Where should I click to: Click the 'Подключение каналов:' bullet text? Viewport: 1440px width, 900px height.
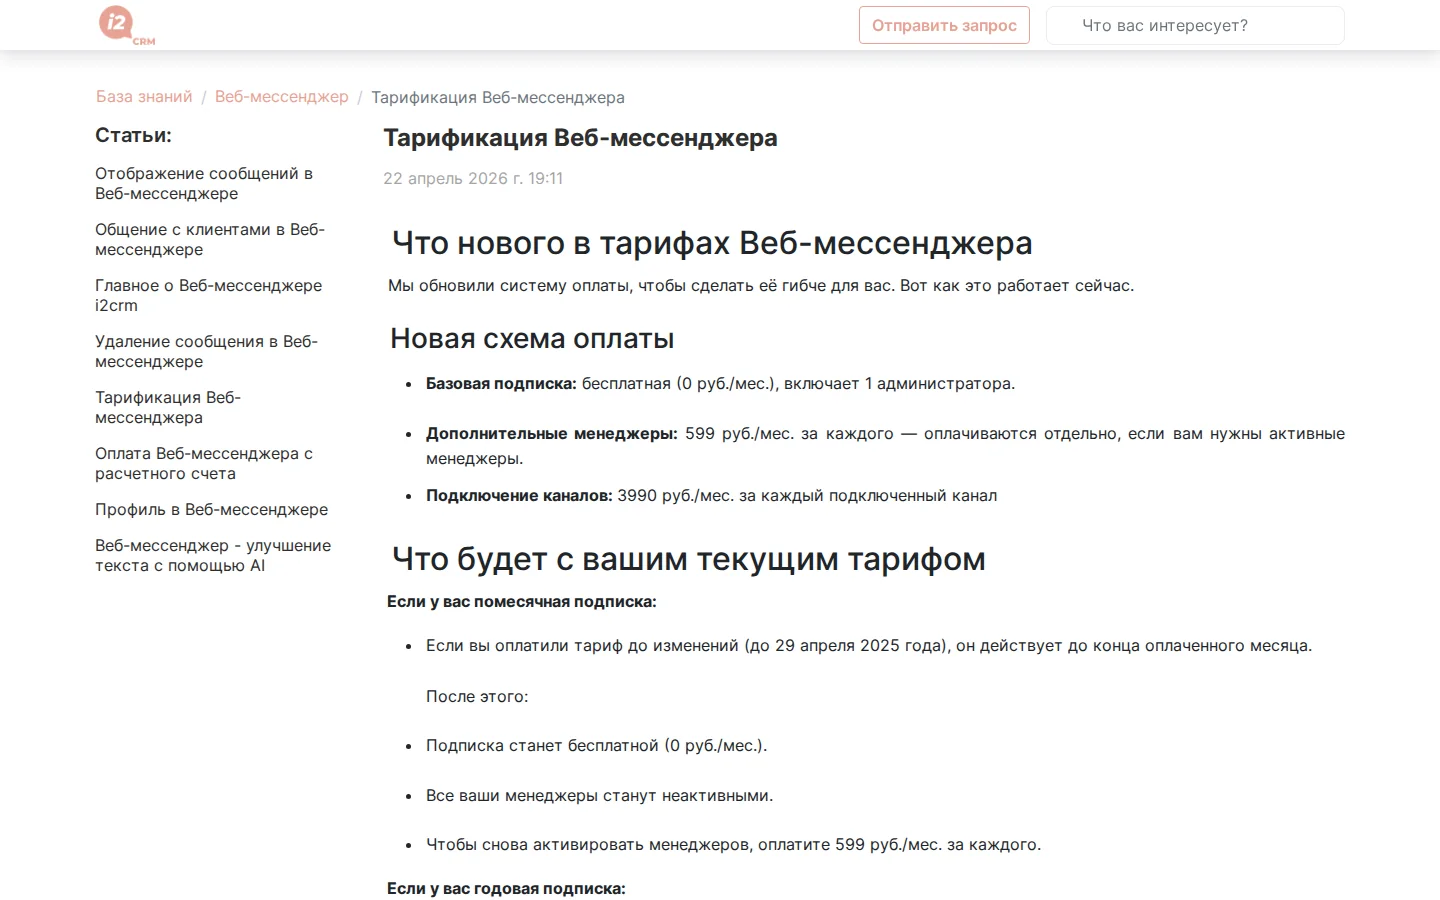[519, 495]
